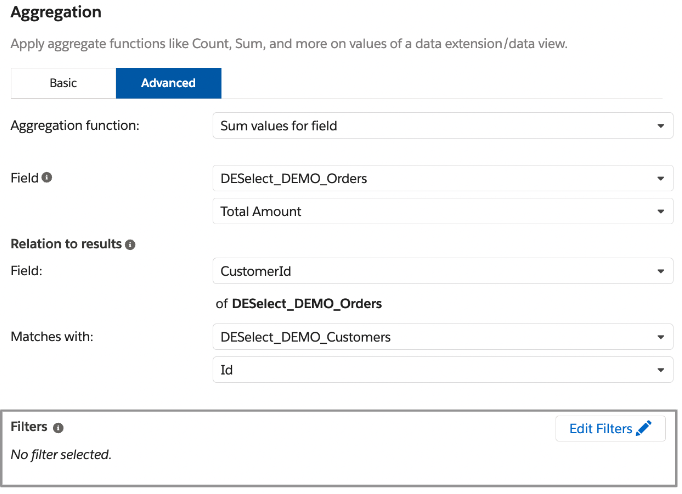Click the caret arrow on CustomerId
682x494 pixels.
pos(660,272)
